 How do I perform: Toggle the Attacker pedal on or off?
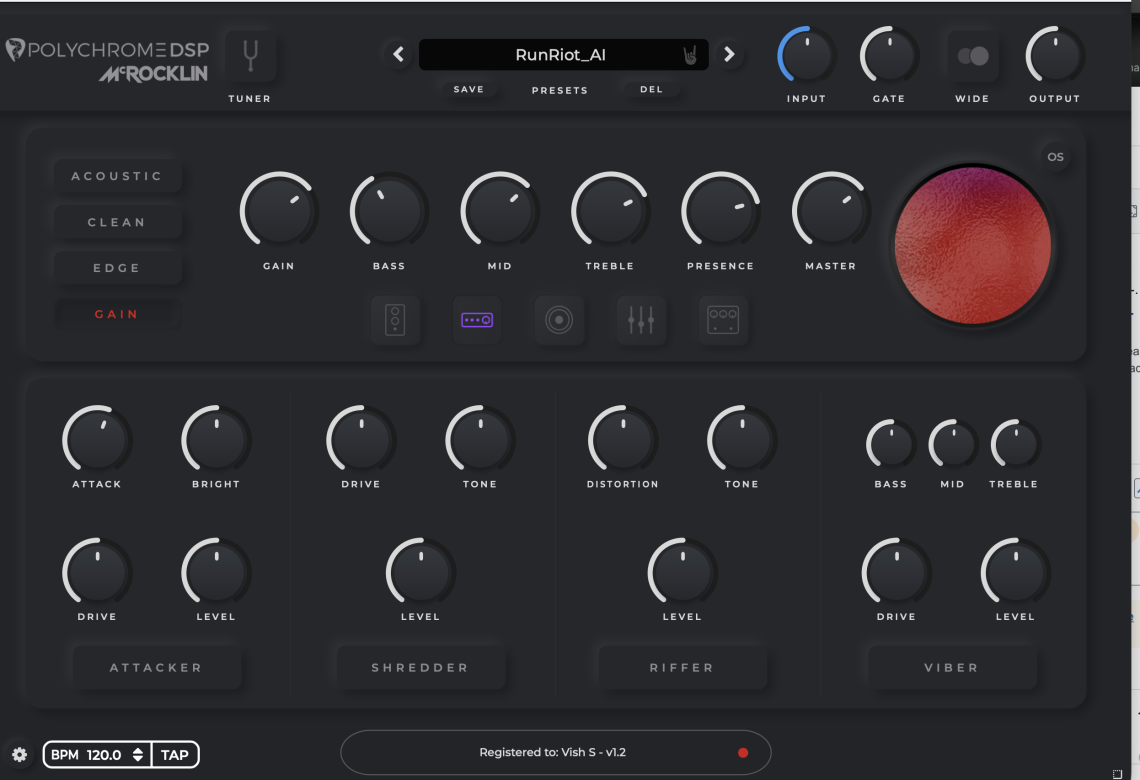[x=156, y=667]
